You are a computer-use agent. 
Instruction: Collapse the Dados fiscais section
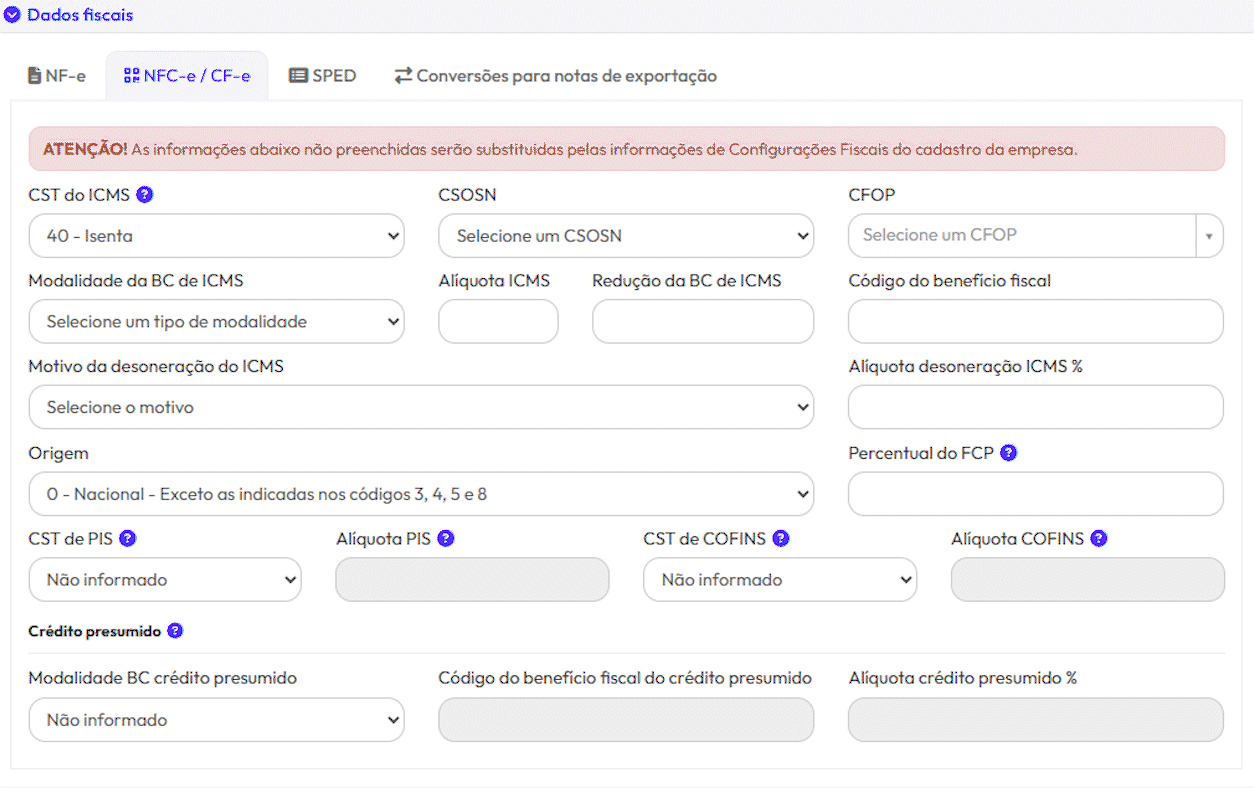pyautogui.click(x=13, y=15)
